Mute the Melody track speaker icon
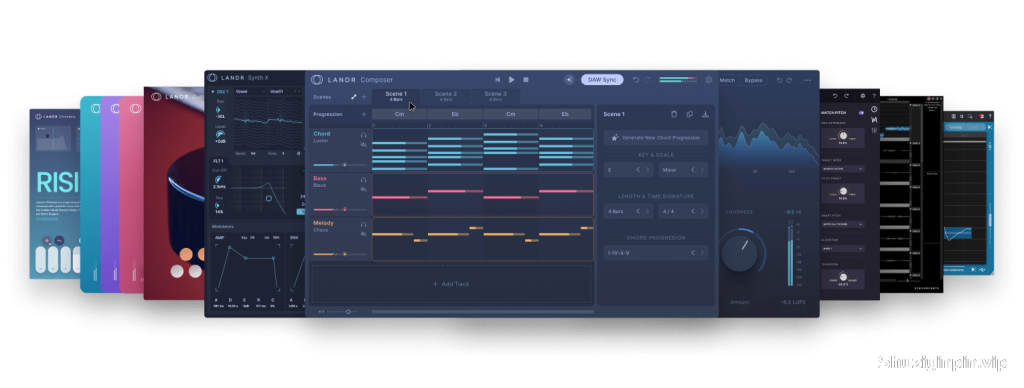1024x388 pixels. click(364, 233)
